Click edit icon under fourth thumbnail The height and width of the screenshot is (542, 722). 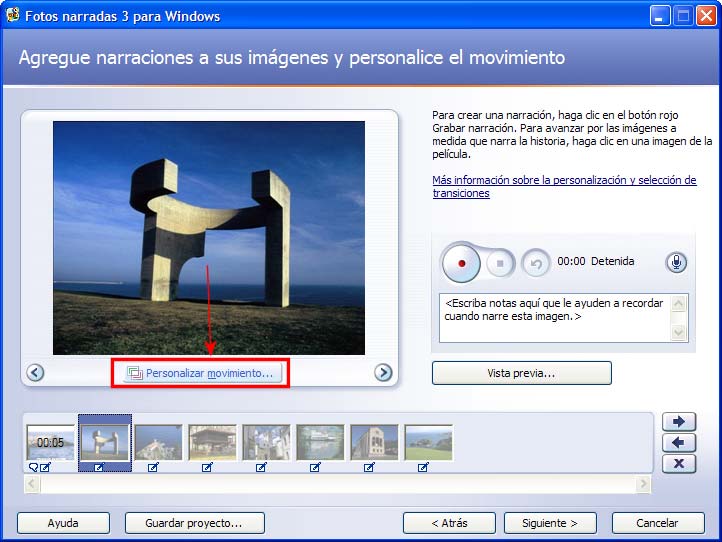pos(207,467)
